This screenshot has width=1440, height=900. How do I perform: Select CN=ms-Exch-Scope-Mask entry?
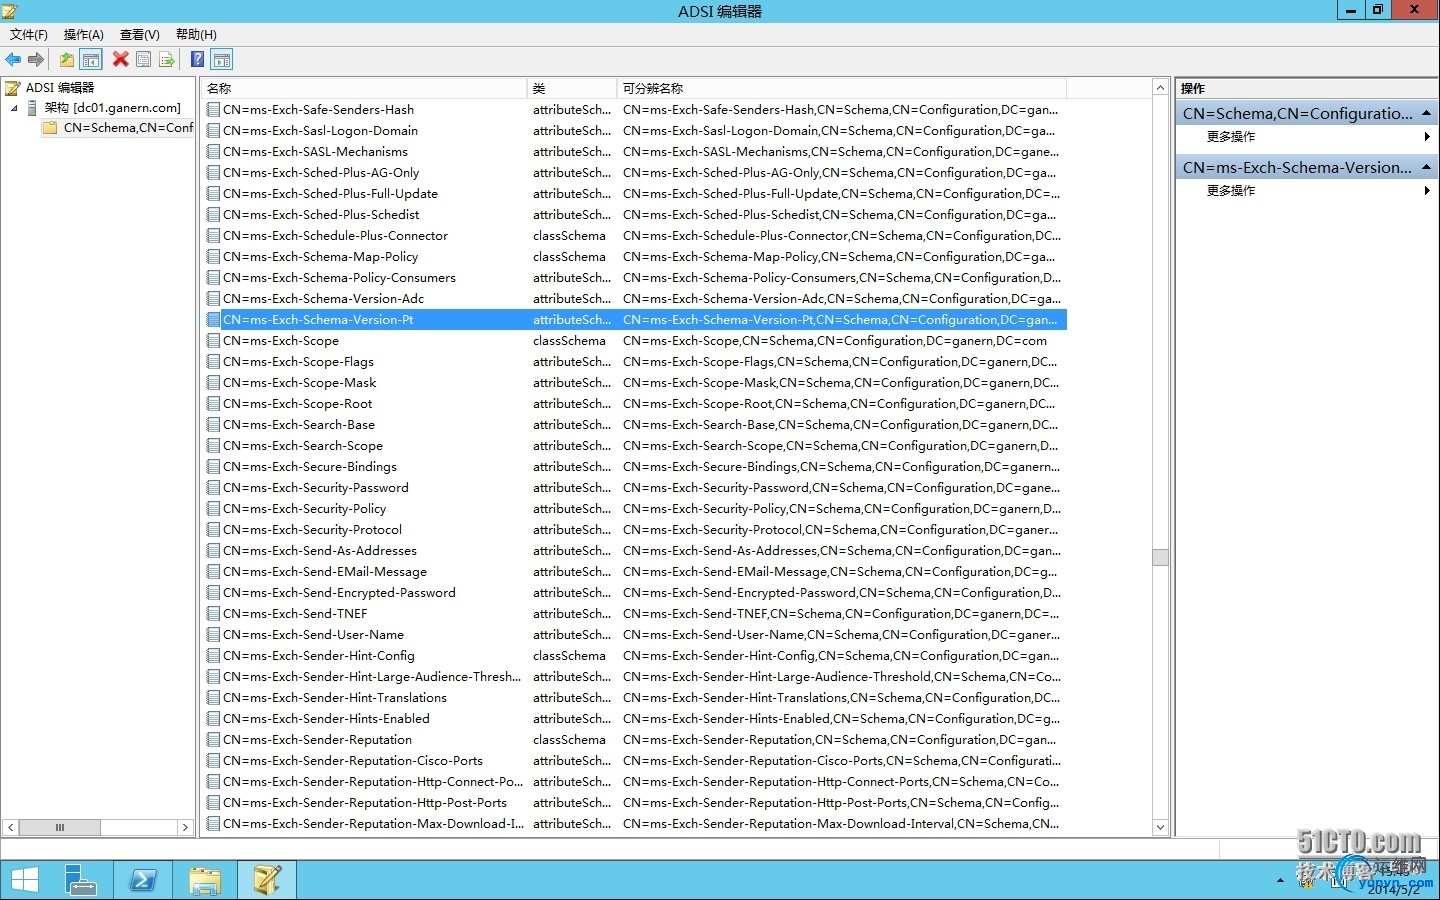(299, 383)
